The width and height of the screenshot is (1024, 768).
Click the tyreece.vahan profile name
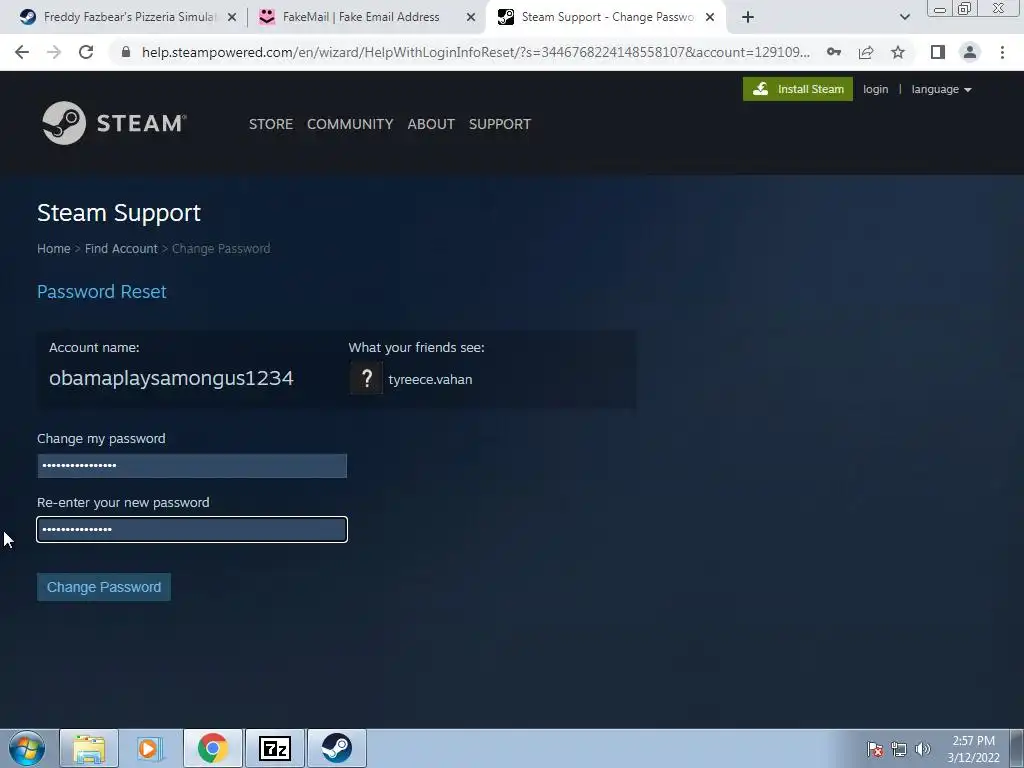click(430, 379)
